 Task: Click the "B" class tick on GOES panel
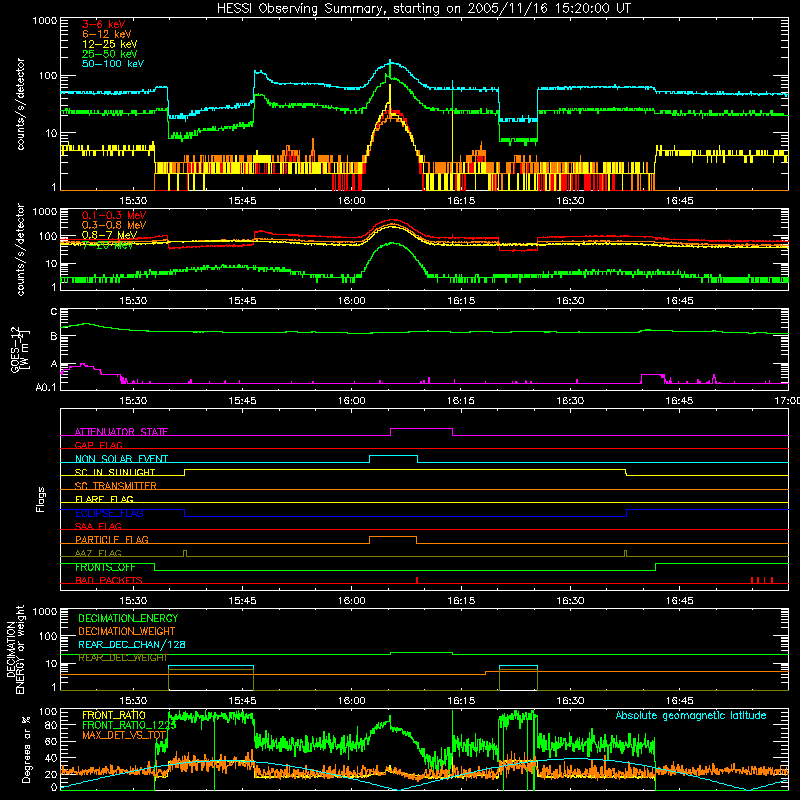click(54, 336)
